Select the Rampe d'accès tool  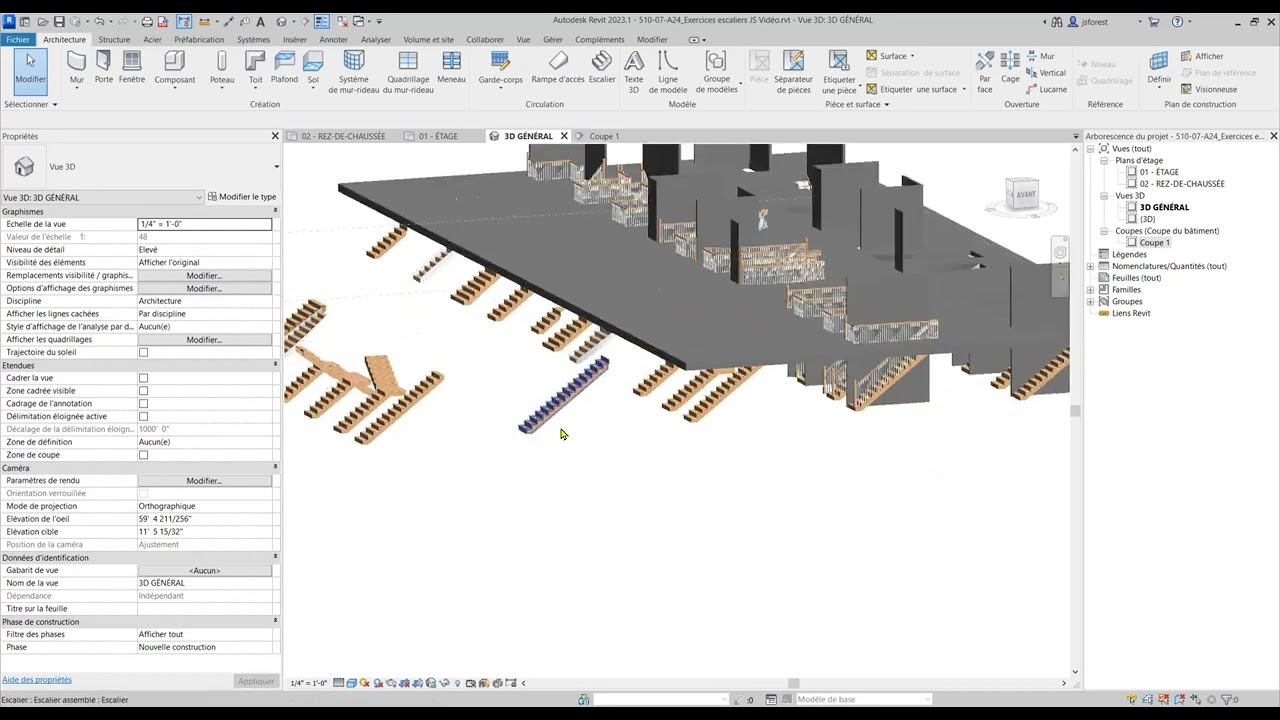coord(558,67)
